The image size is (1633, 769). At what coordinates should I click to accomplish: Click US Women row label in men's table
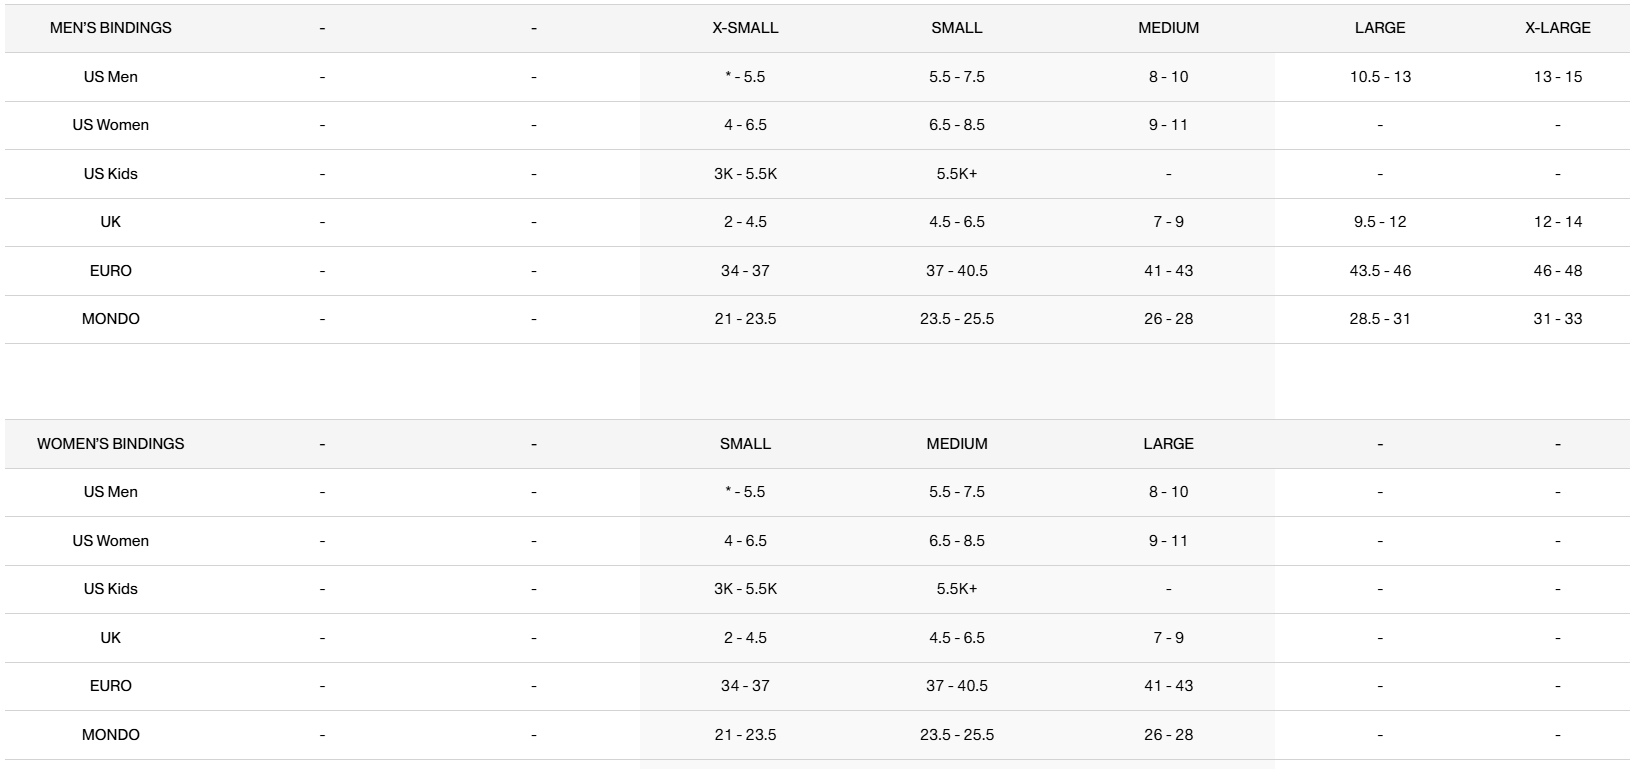110,125
